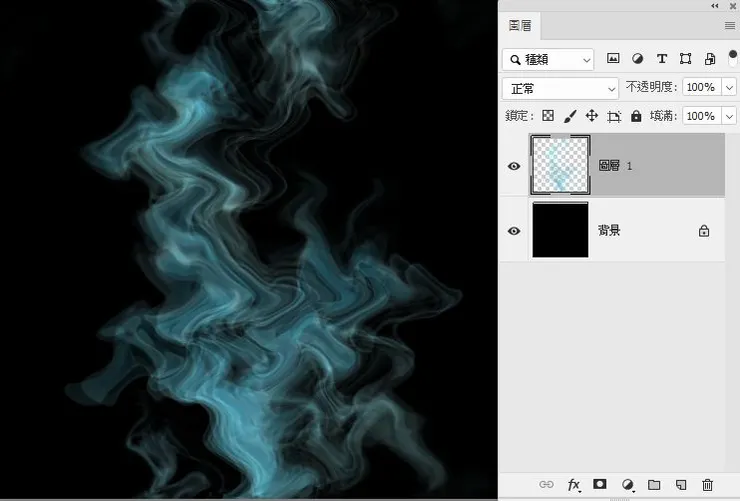The image size is (740, 501).
Task: Open the layers panel flyout menu
Action: pos(730,25)
